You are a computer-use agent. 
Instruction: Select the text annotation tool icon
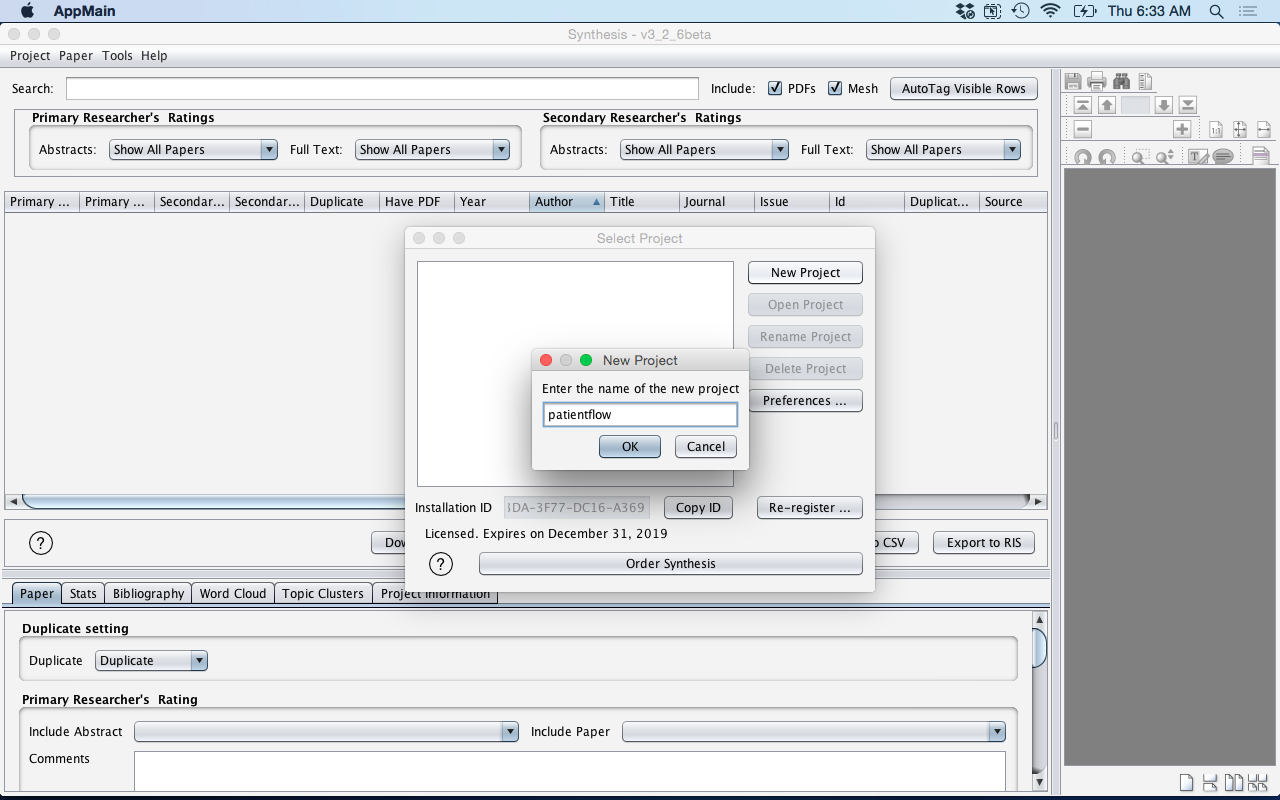click(1197, 157)
